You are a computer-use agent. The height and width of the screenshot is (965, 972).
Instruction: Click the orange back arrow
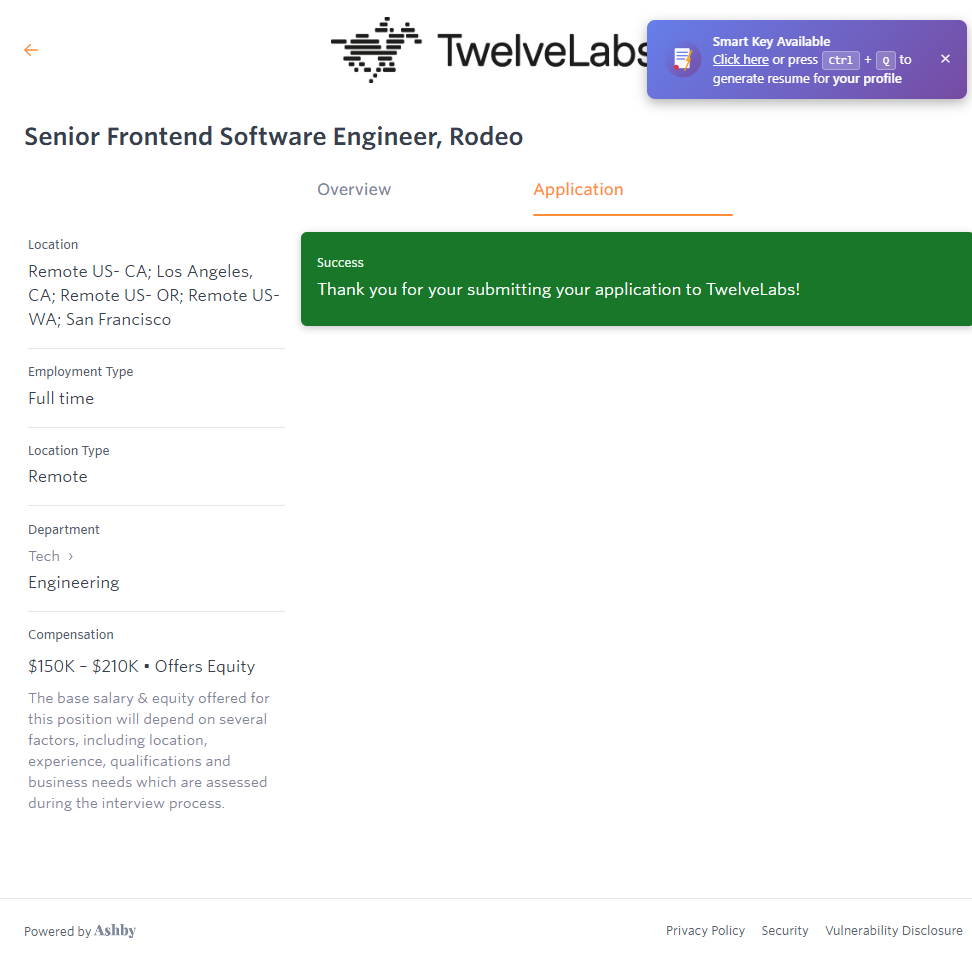tap(31, 50)
